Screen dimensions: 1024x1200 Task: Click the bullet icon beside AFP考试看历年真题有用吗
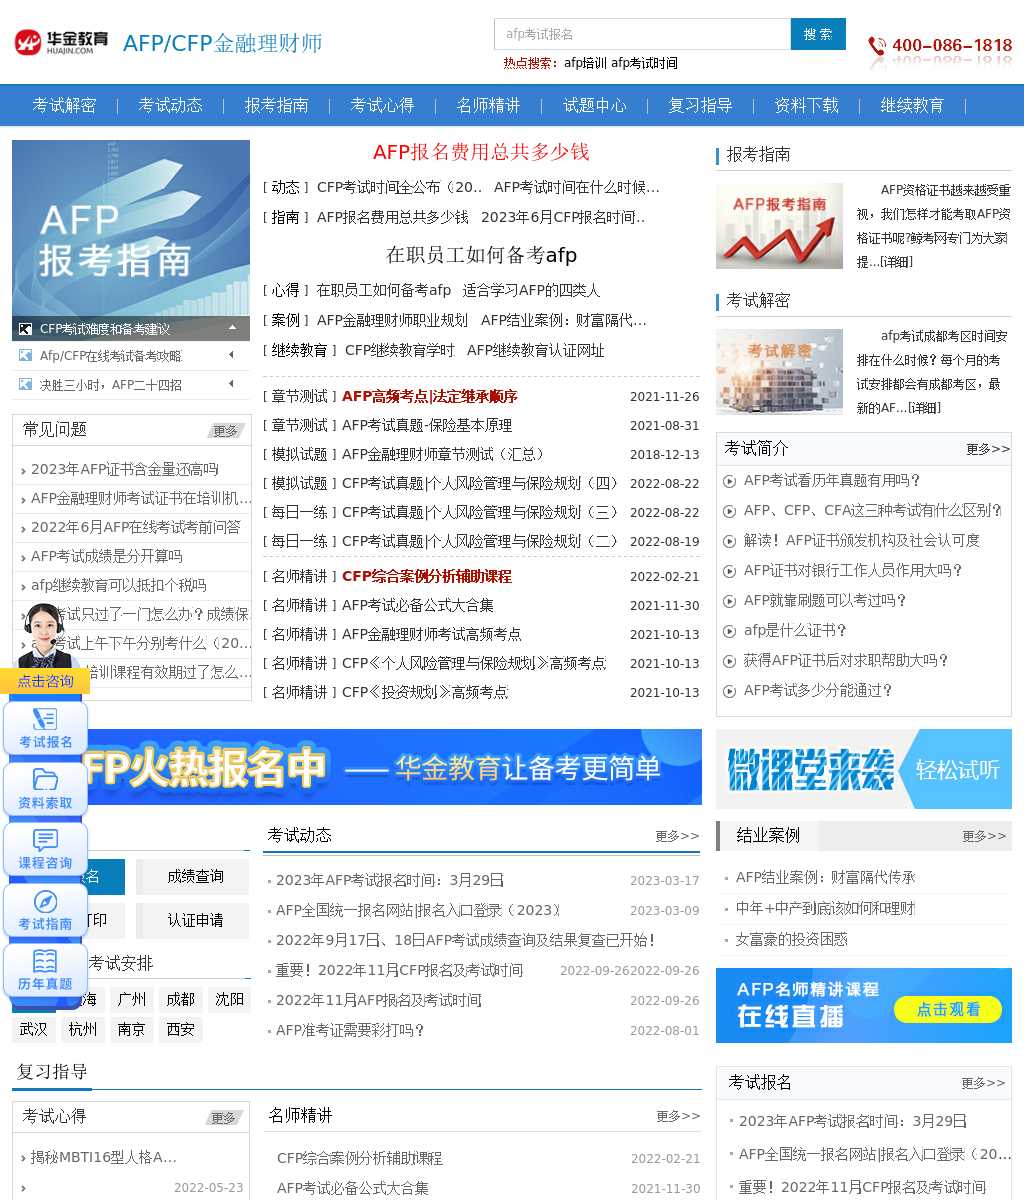point(729,481)
